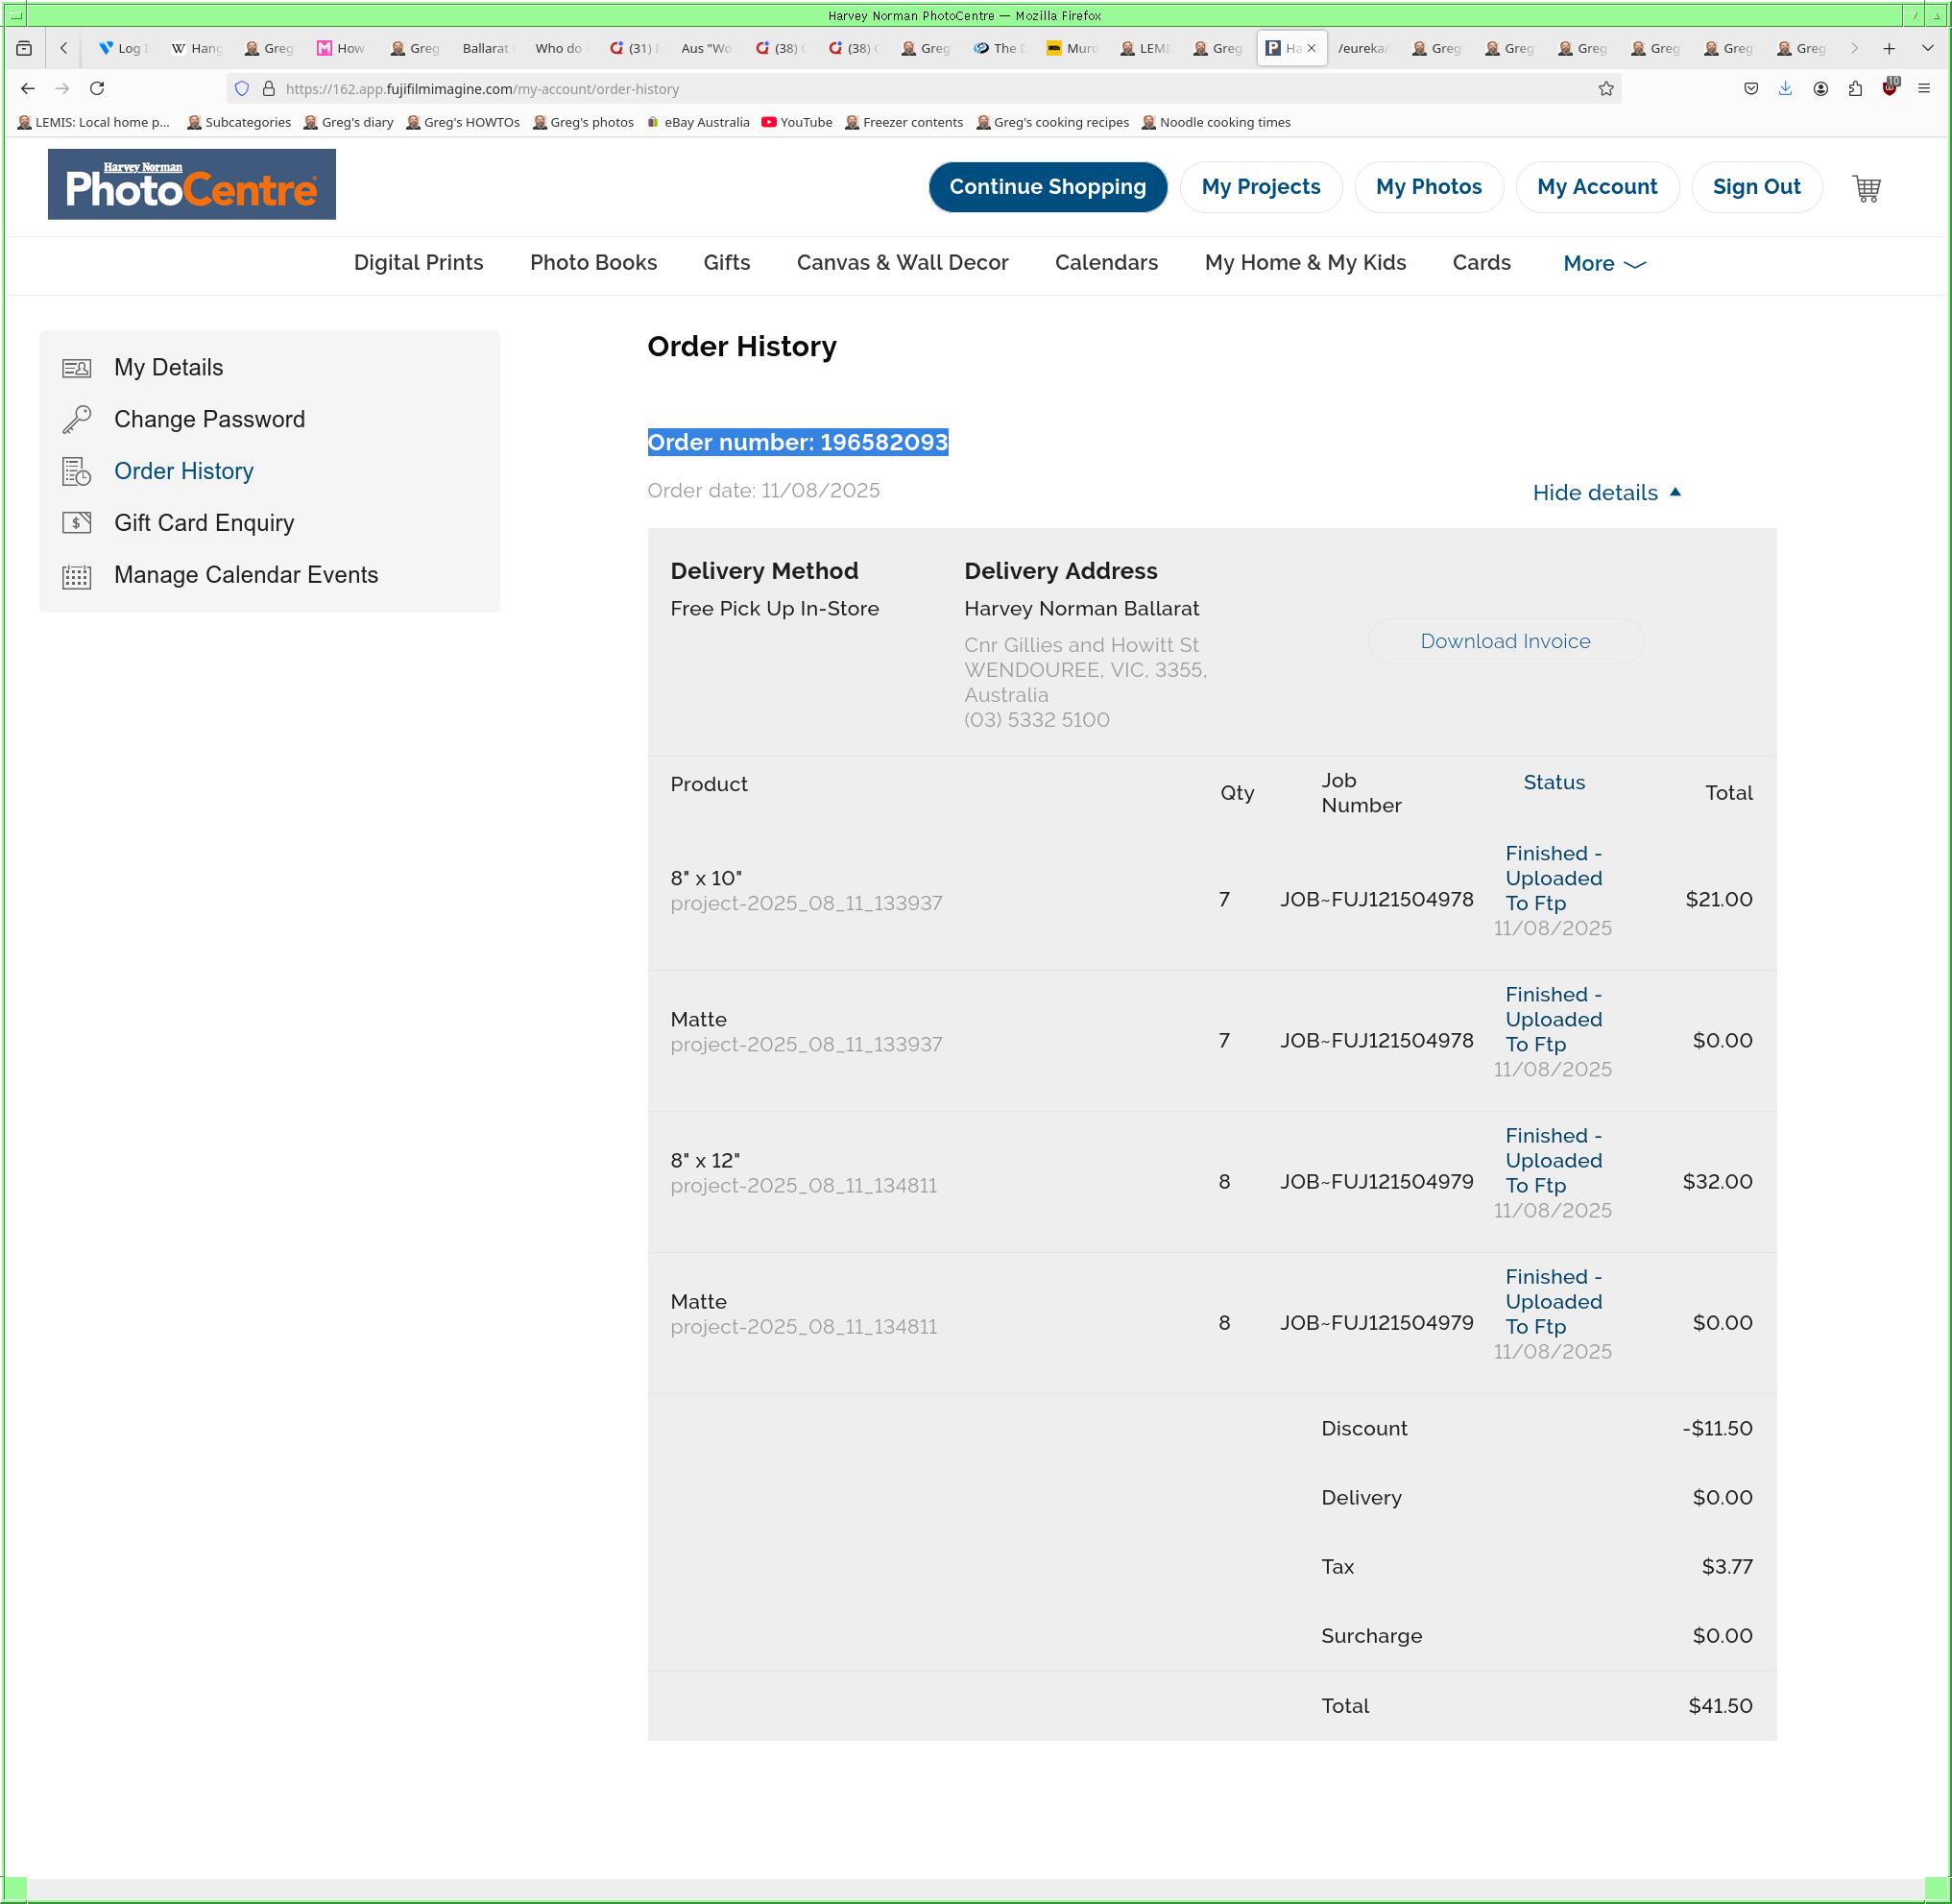Go back with the browser back arrow
Screen dimensions: 1952x1904
[28, 89]
